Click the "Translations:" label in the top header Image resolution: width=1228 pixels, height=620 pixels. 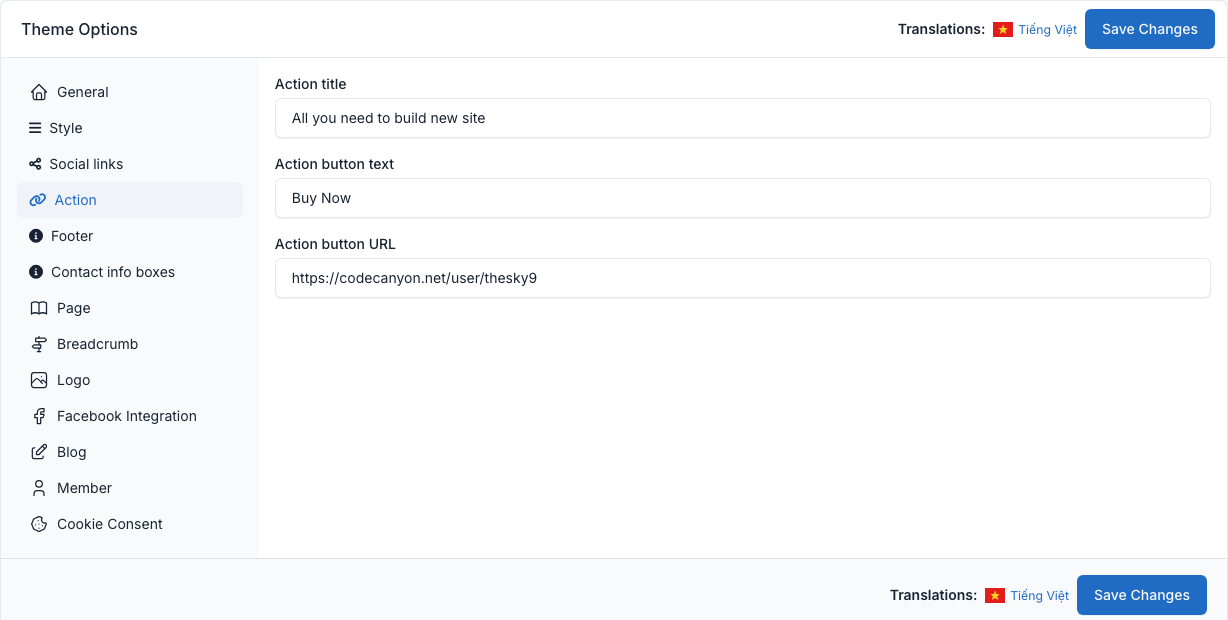coord(941,29)
